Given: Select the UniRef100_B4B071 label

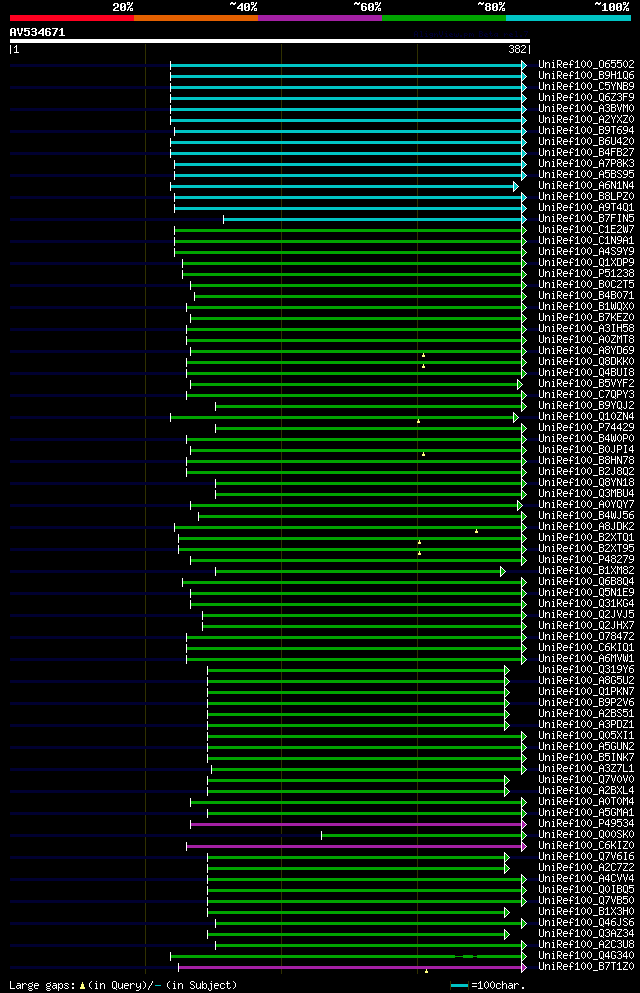Looking at the screenshot, I should (586, 295).
